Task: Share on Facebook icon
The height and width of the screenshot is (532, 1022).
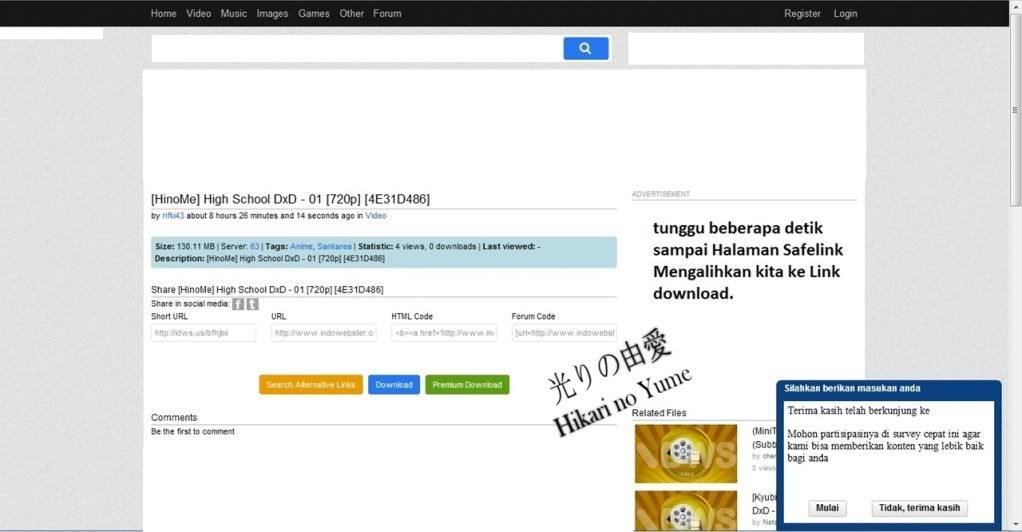Action: tap(238, 304)
